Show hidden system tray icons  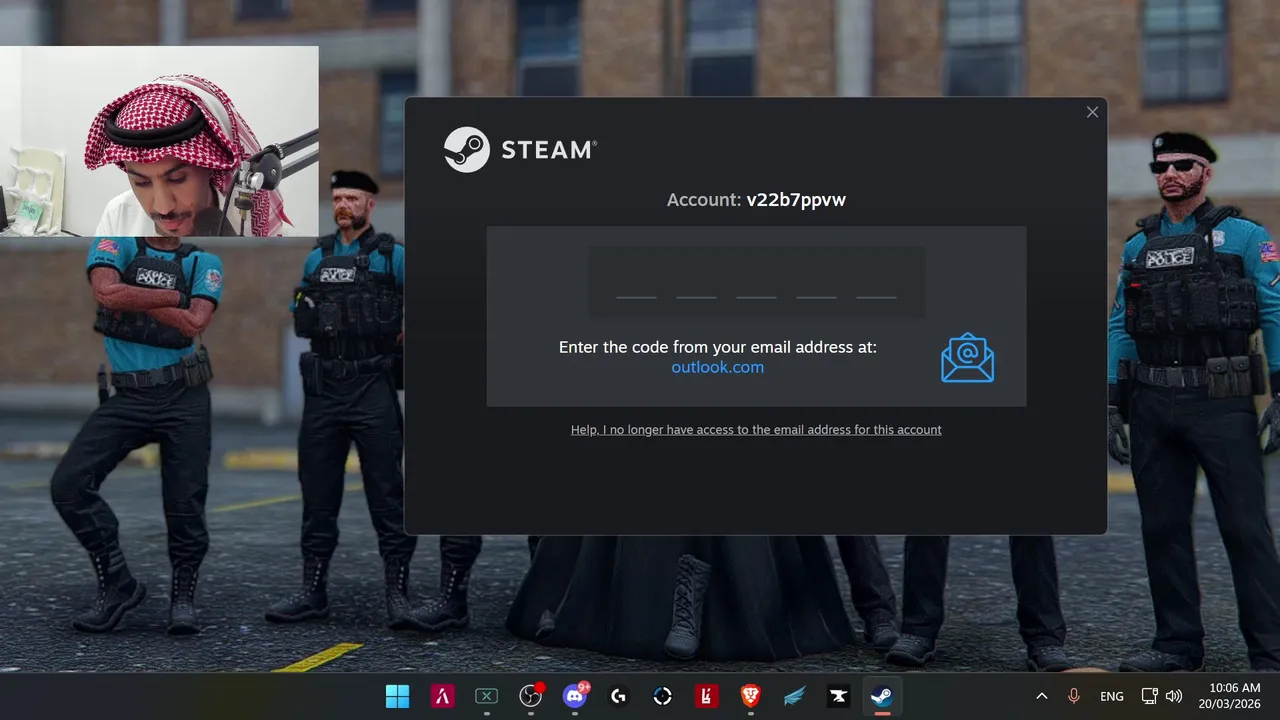click(1041, 696)
